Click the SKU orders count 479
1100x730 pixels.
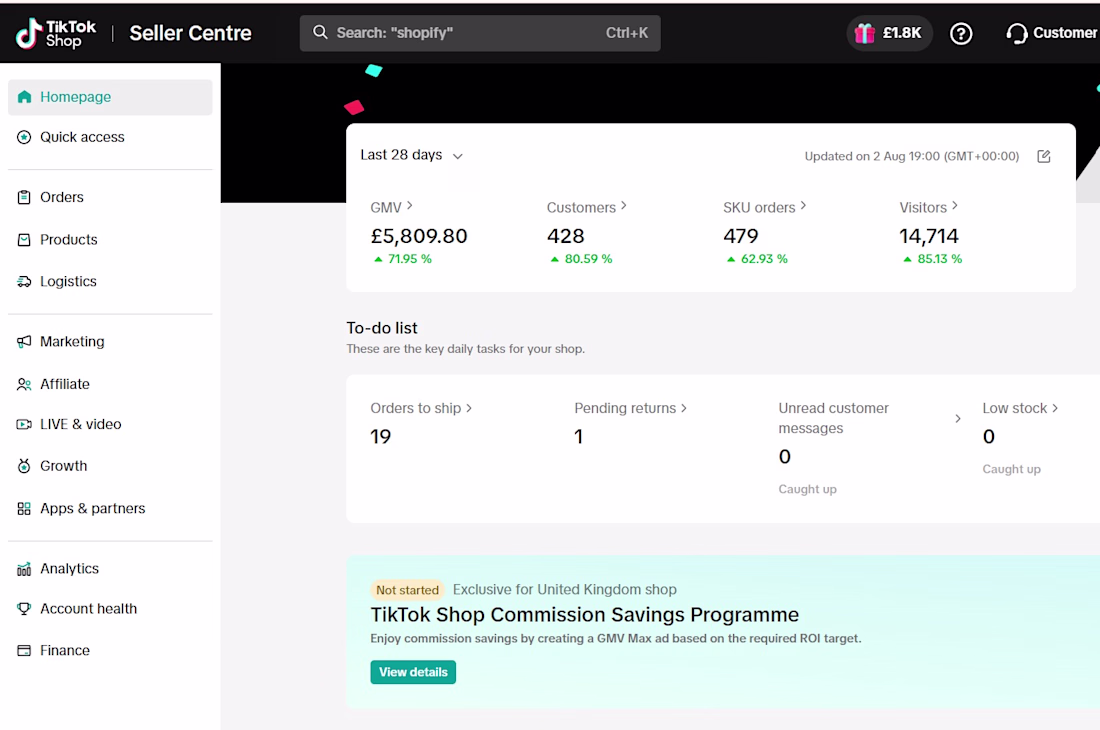coord(741,236)
